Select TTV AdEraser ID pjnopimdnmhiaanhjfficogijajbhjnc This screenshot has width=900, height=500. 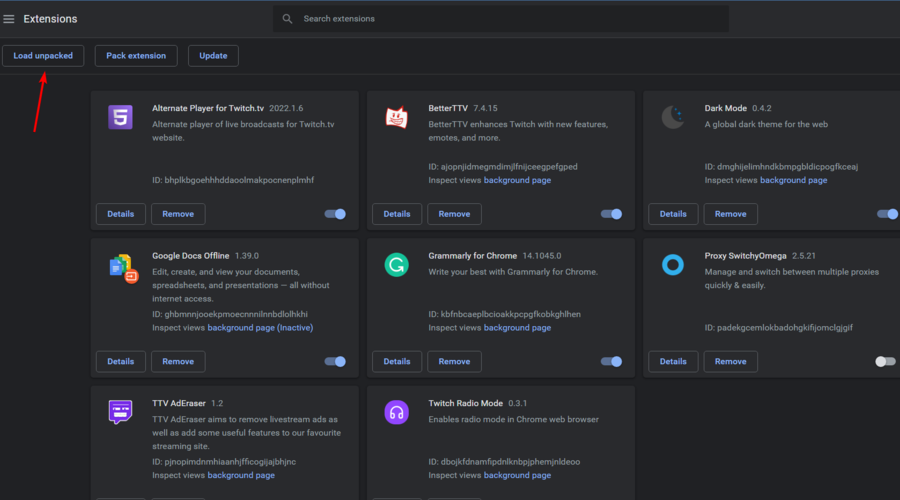click(224, 462)
